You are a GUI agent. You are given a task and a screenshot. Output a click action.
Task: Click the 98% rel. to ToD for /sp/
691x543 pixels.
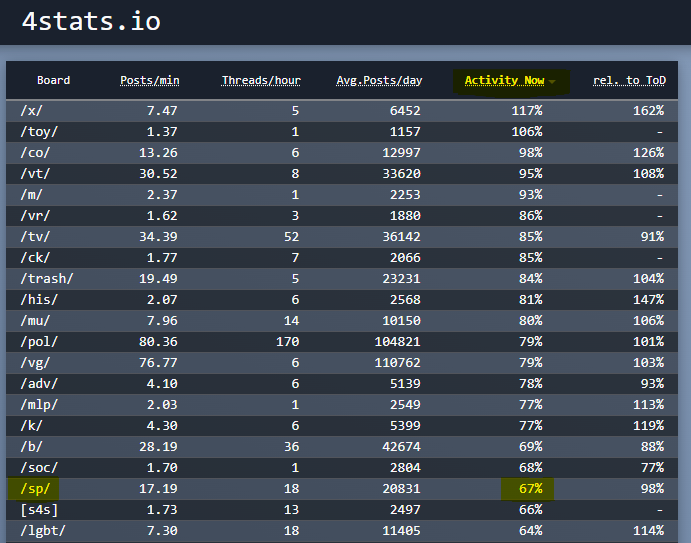coord(652,489)
